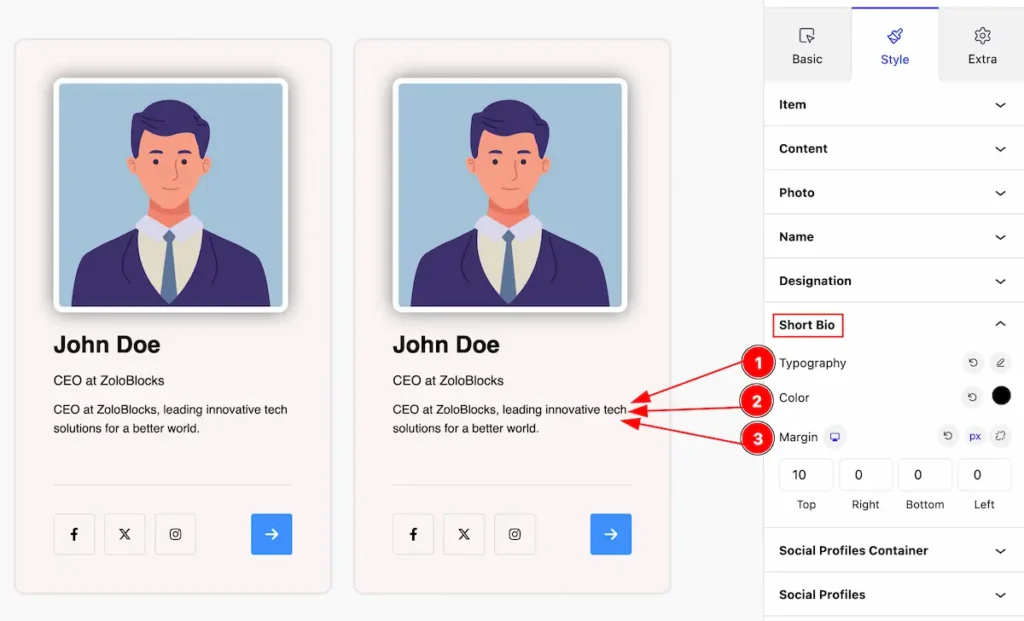
Task: Expand the Designation section
Action: 893,281
